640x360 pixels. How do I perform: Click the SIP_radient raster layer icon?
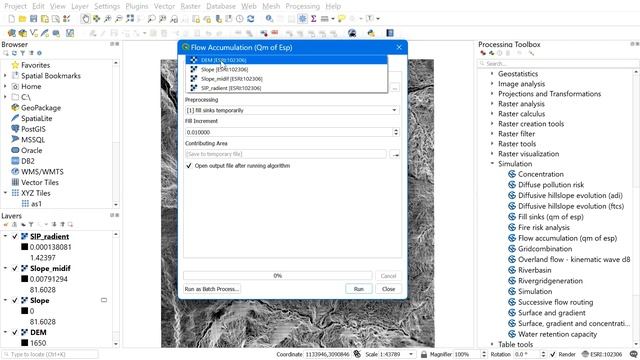[x=24, y=236]
